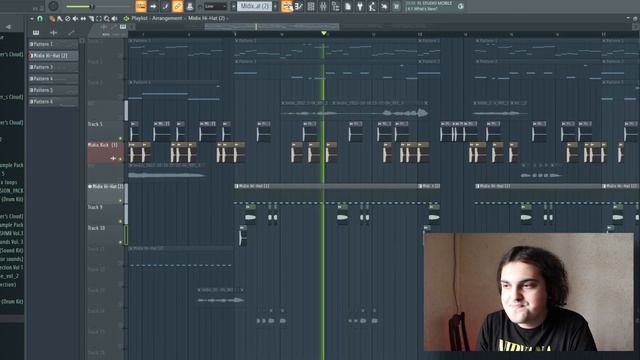Select Pattern 4 in the picker list

pos(53,78)
